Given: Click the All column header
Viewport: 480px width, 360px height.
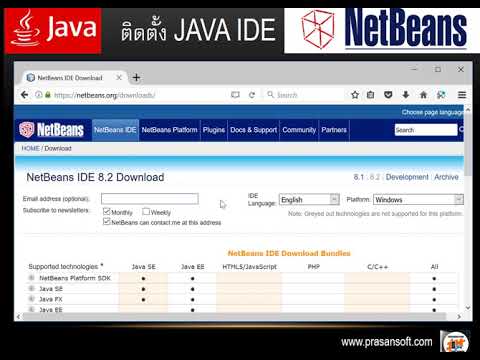Looking at the screenshot, I should coord(434,267).
